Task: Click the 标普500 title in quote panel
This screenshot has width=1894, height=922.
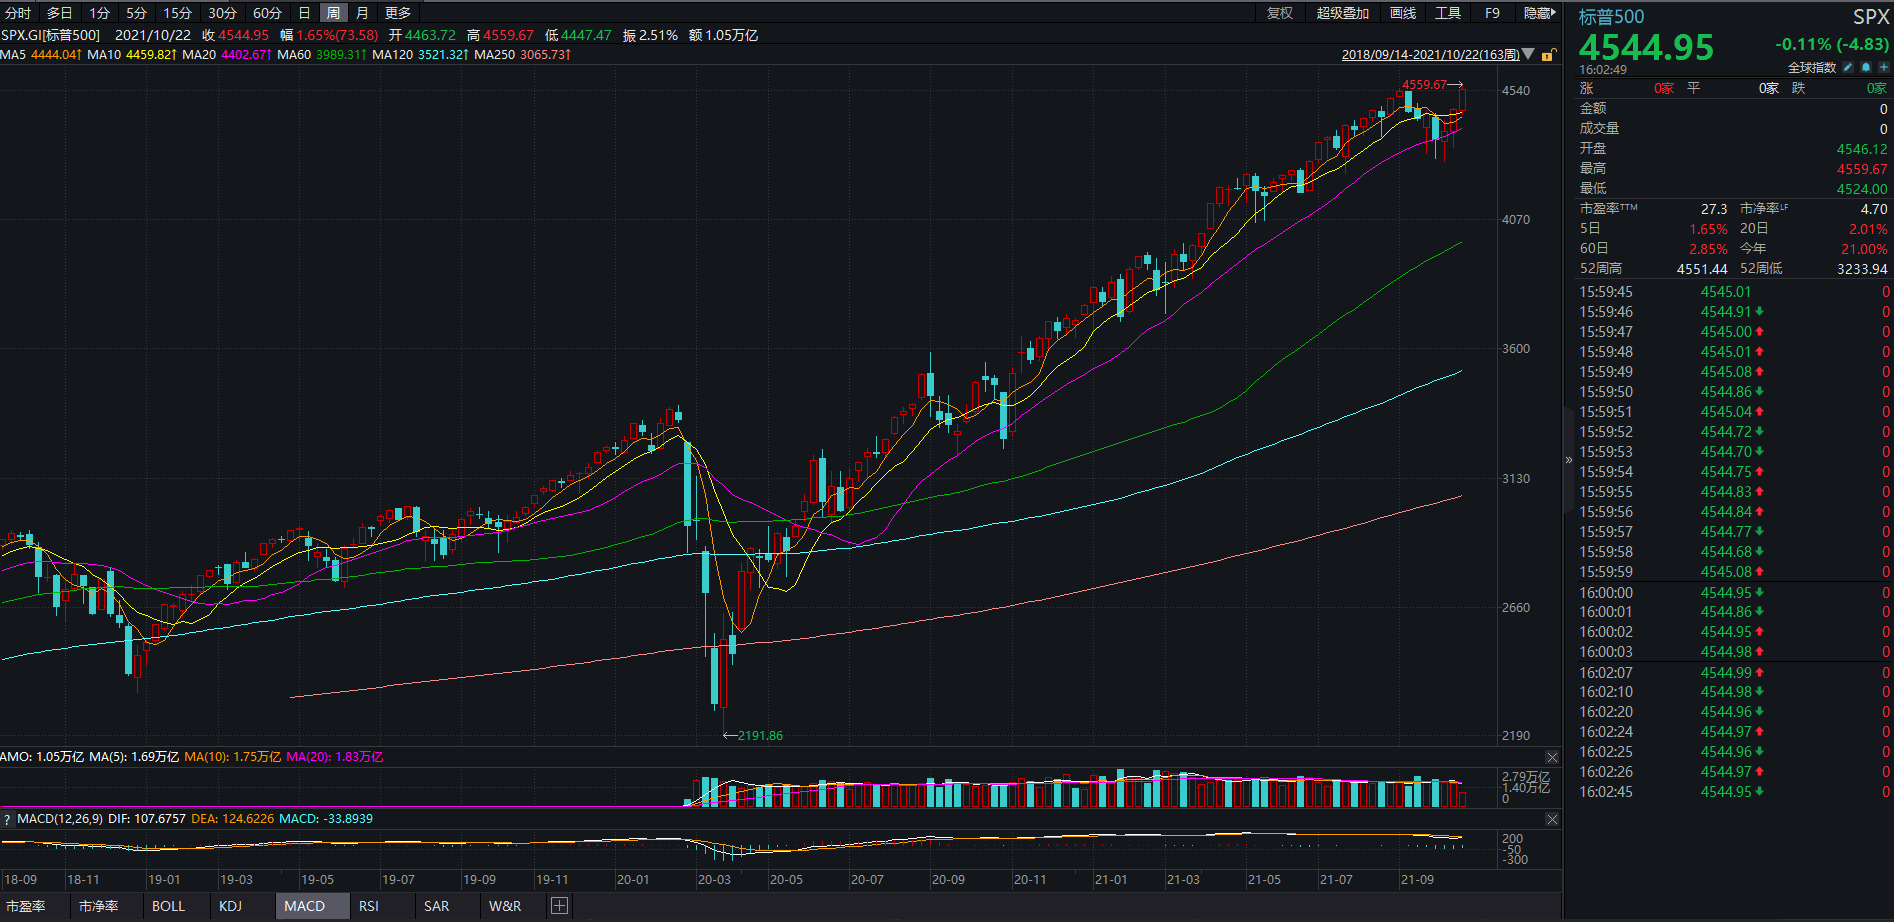Action: pyautogui.click(x=1611, y=16)
